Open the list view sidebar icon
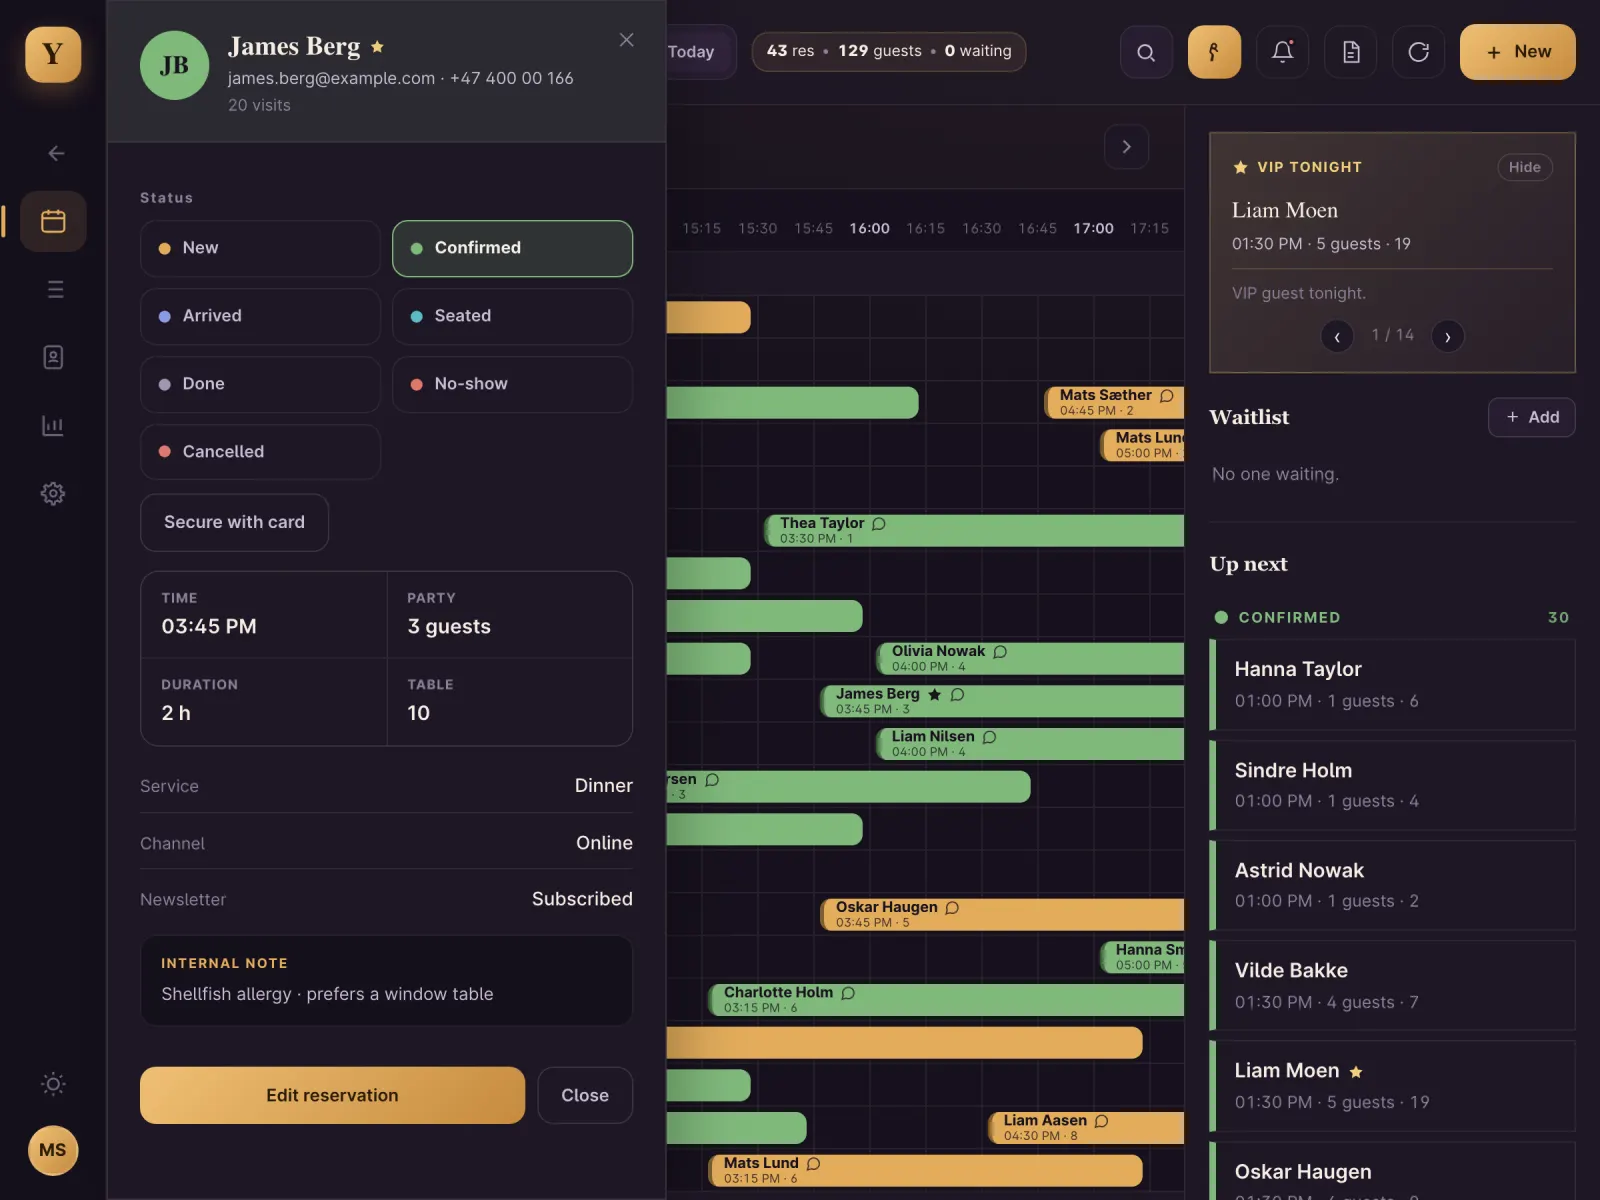 [x=55, y=289]
